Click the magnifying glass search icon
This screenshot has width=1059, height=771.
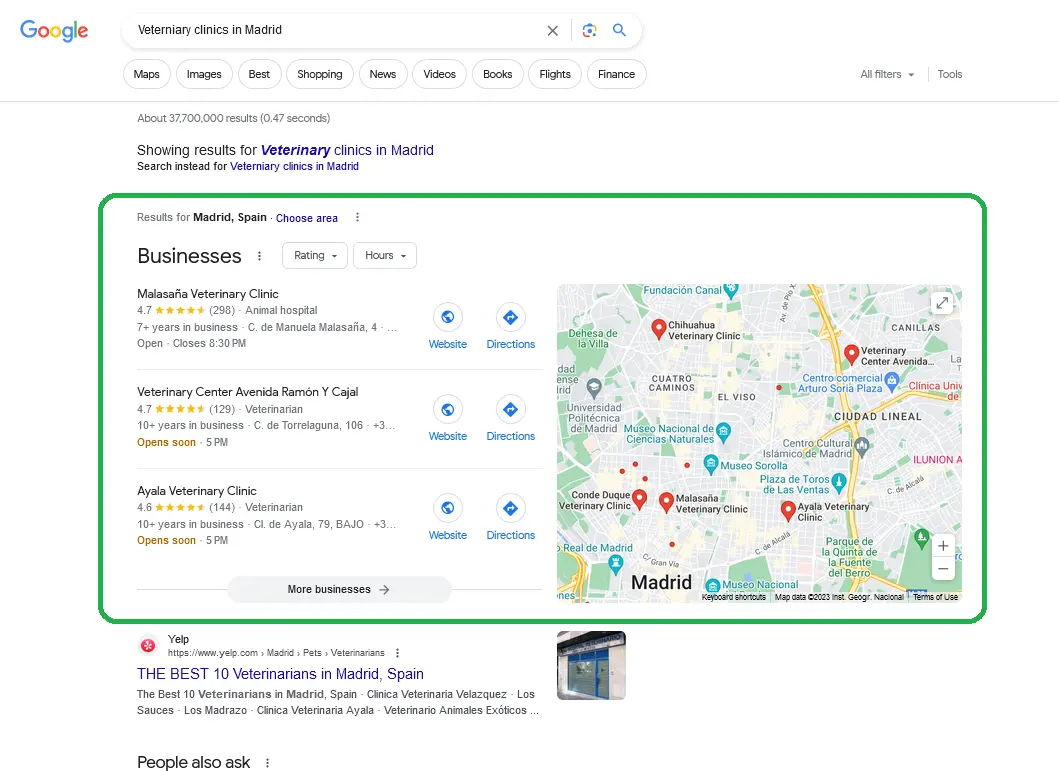pos(619,30)
